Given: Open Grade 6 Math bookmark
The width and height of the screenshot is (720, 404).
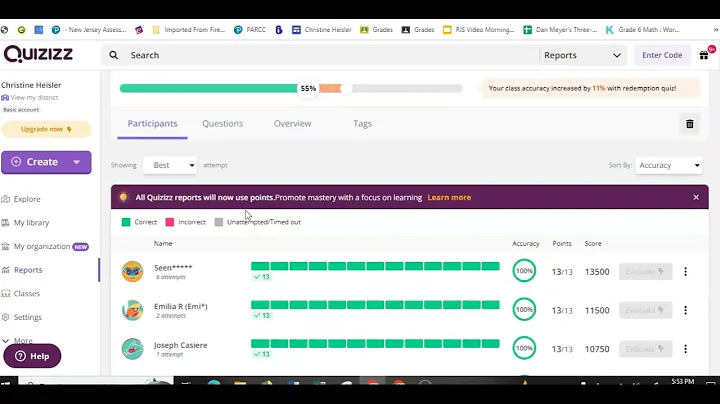Looking at the screenshot, I should (642, 30).
